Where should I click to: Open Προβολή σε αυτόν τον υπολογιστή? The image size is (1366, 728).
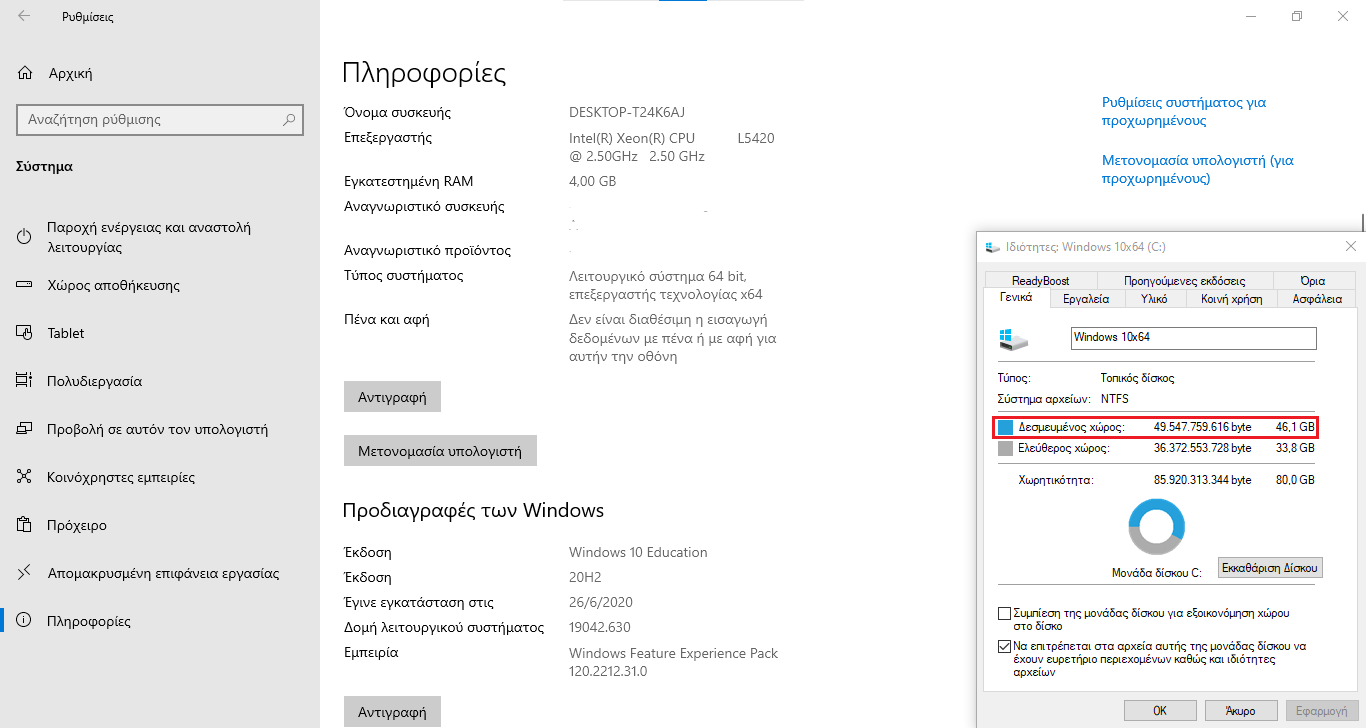pos(160,429)
